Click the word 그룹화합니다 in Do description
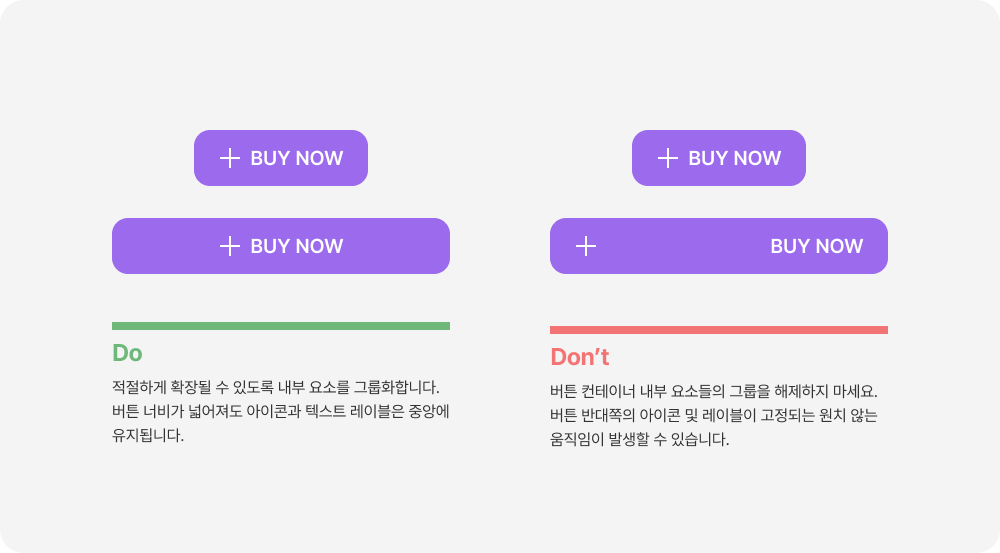This screenshot has width=1000, height=553. [396, 387]
